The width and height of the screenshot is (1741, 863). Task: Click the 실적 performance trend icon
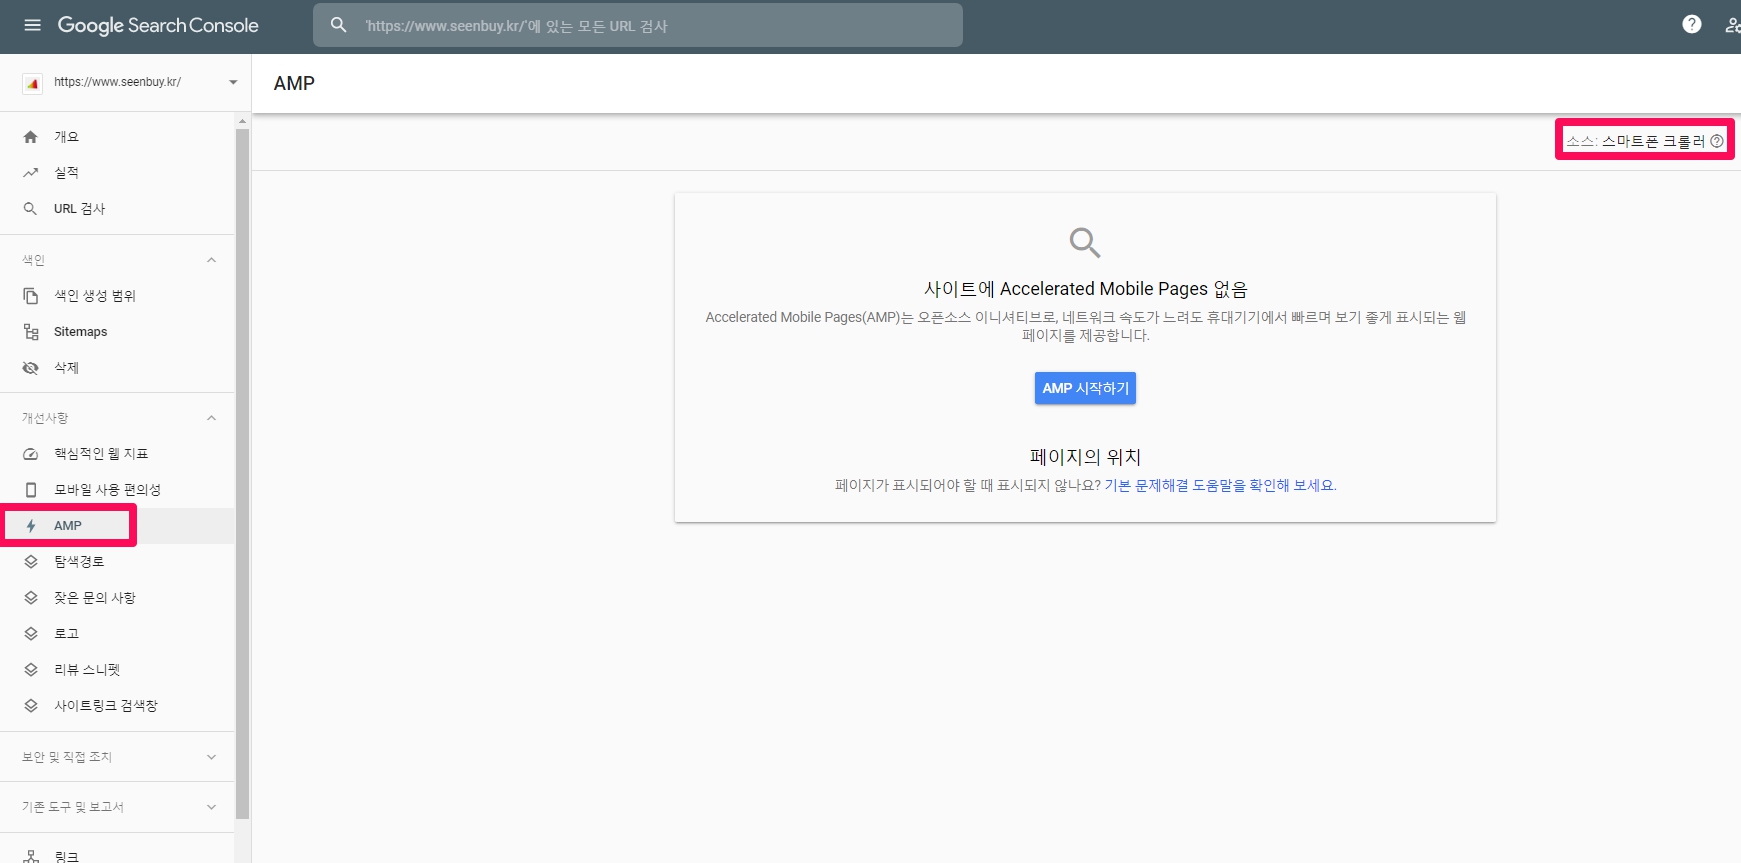(31, 173)
